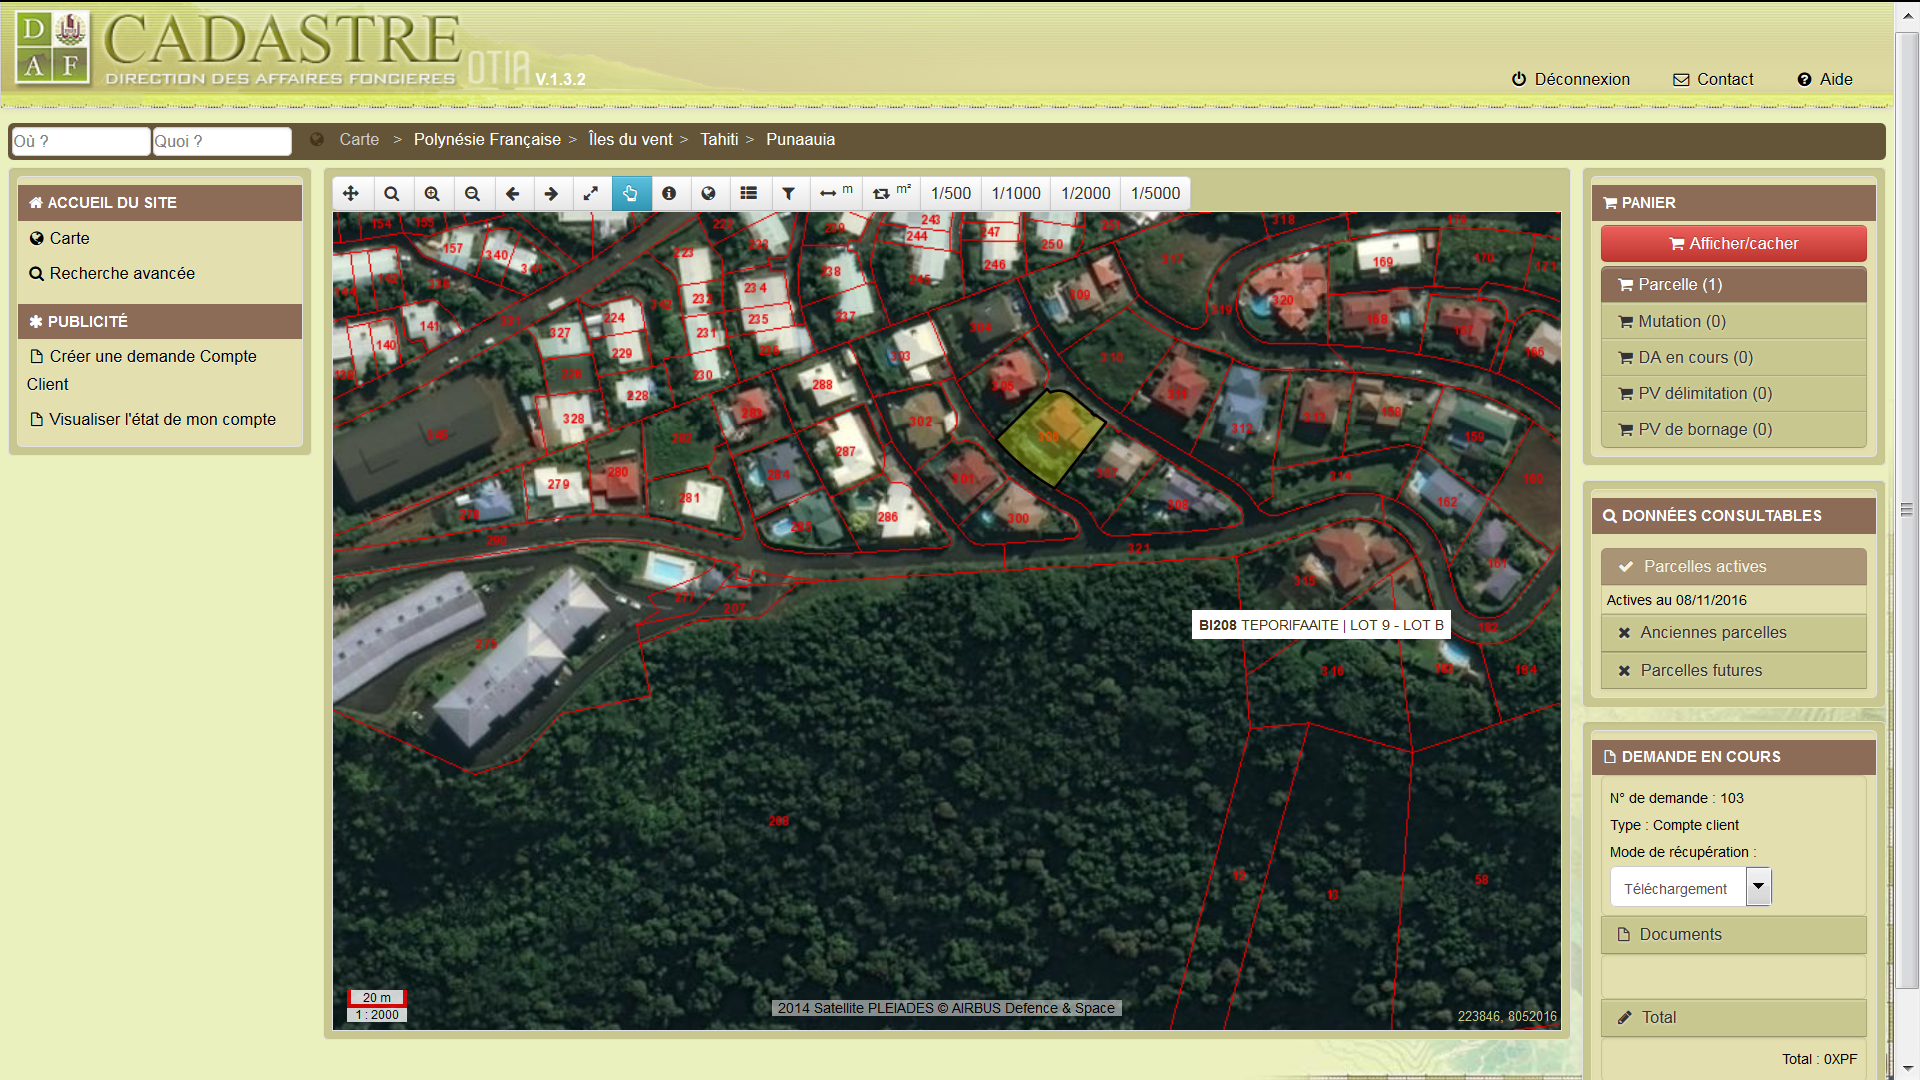Screen dimensions: 1920x1080
Task: Go back to previous map view
Action: click(x=512, y=193)
